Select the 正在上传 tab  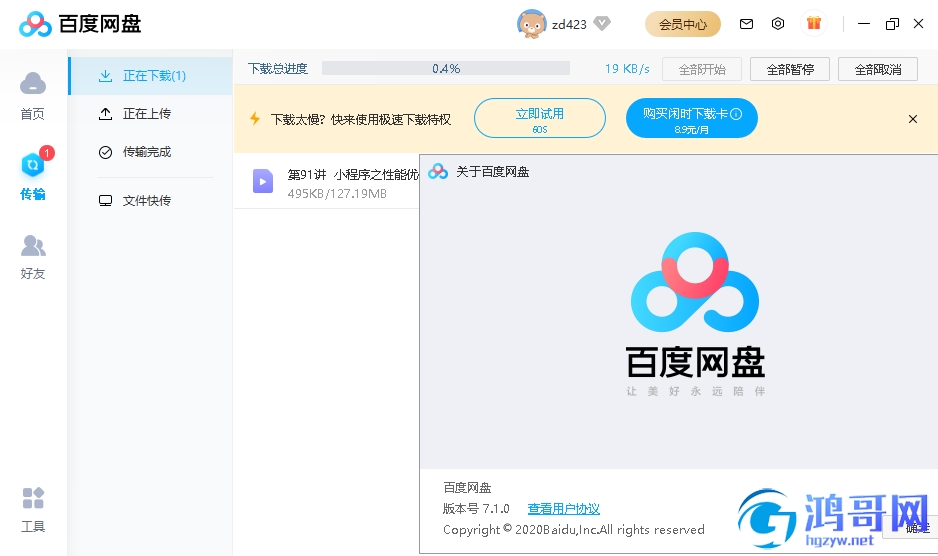[x=151, y=114]
